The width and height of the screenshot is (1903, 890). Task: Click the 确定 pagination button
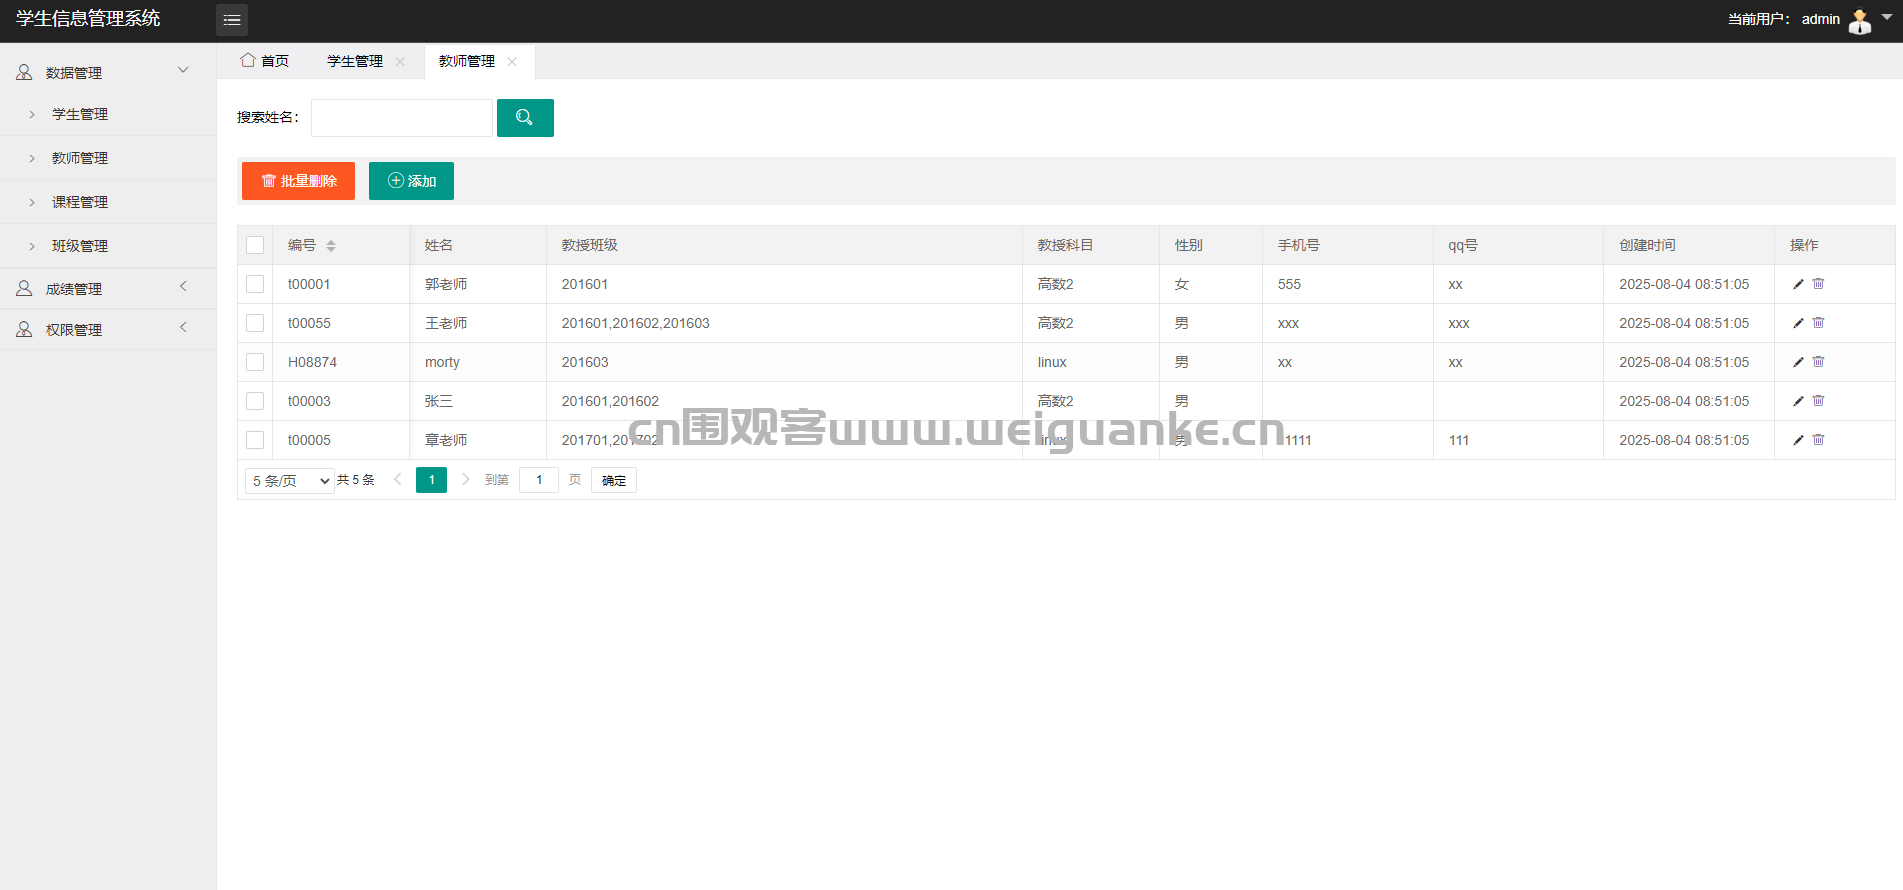[x=614, y=481]
